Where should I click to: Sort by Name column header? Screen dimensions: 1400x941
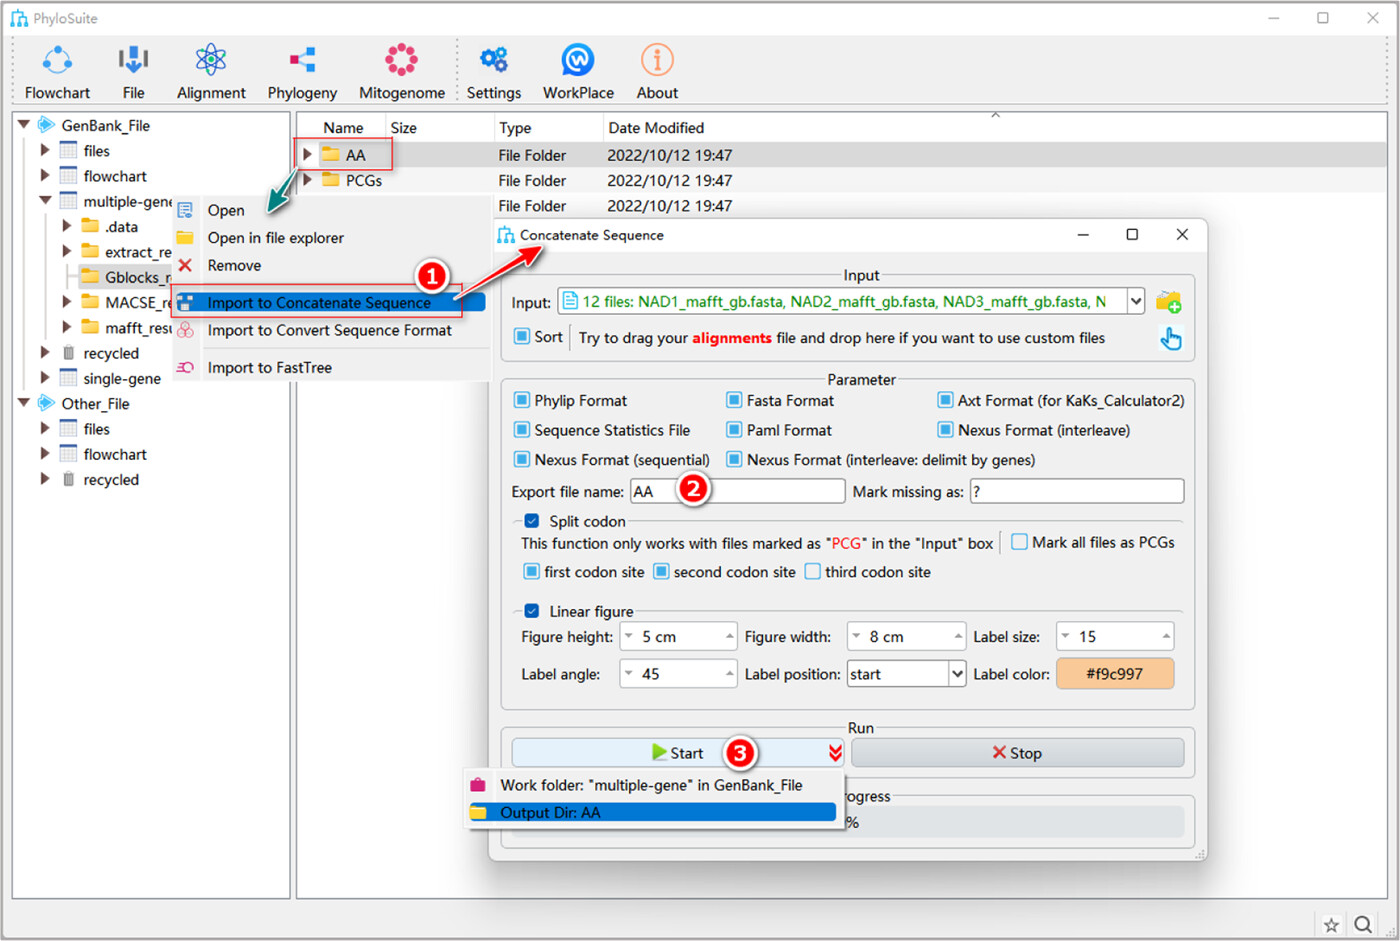coord(343,128)
